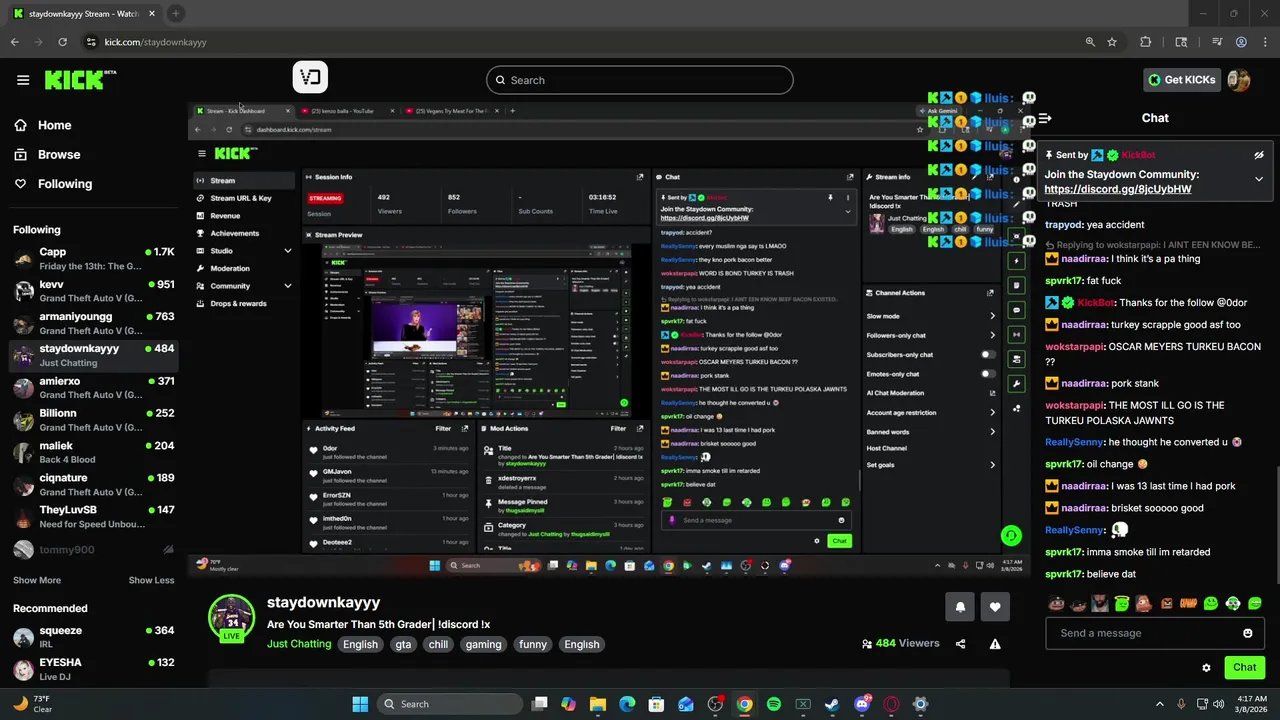Select Achievements in streamed dashboard sidebar
1280x720 pixels.
pos(234,233)
